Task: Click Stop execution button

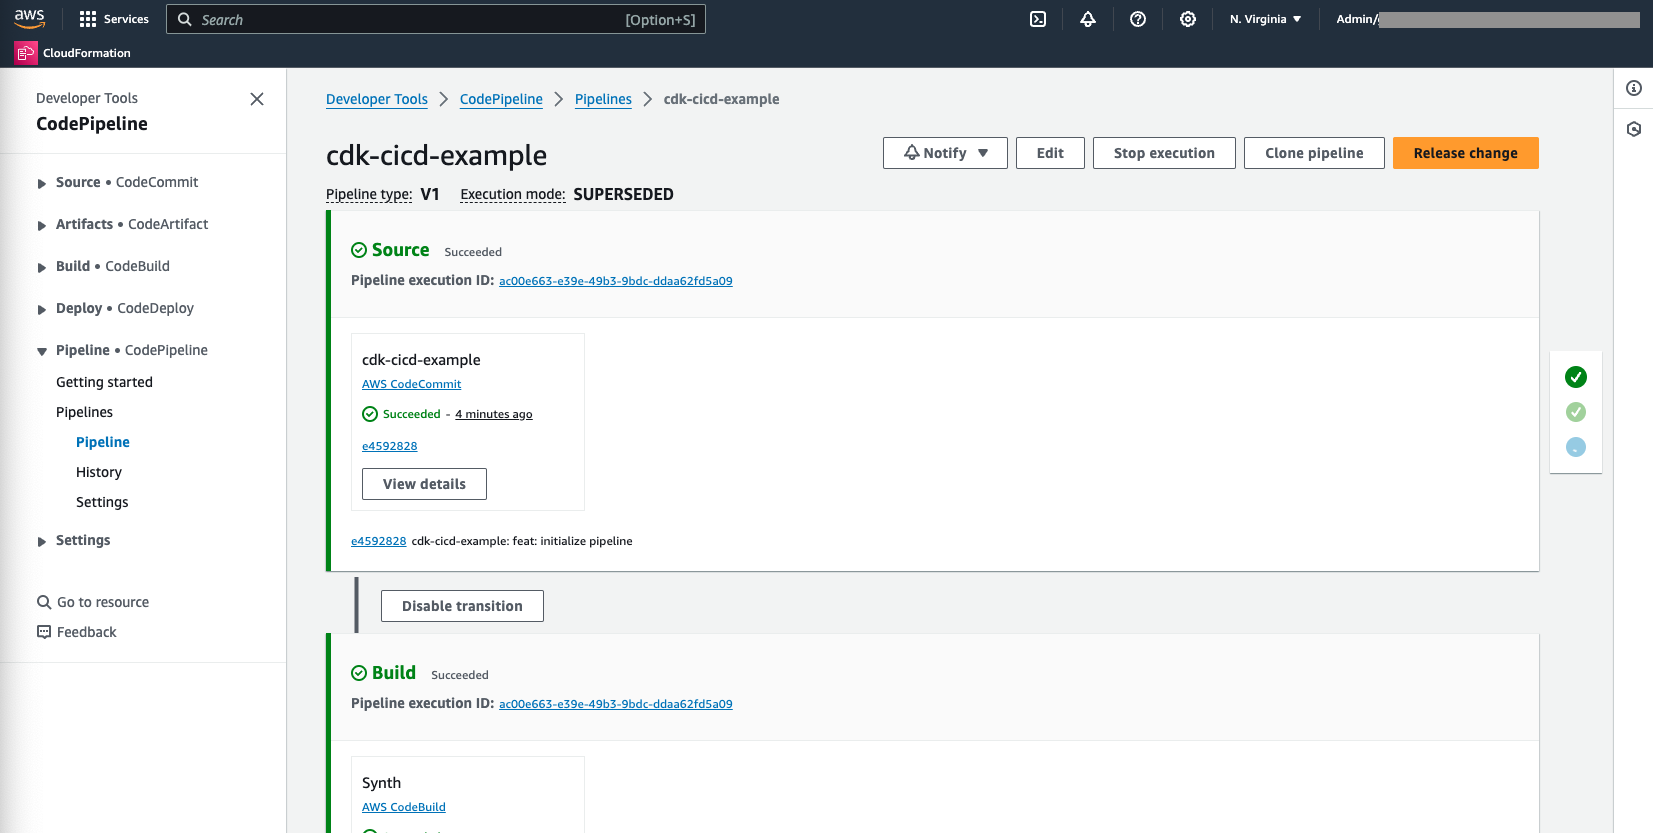Action: (x=1164, y=153)
